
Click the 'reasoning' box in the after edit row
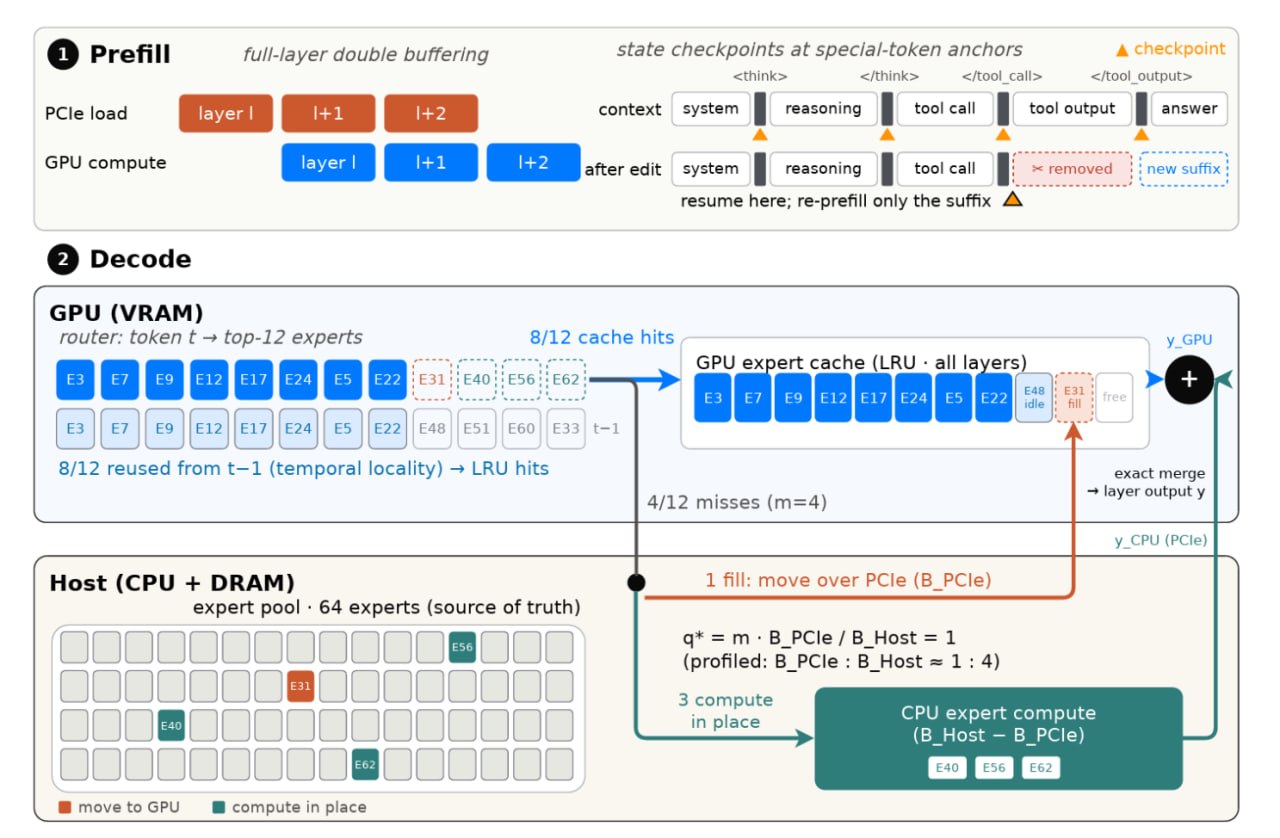(823, 169)
